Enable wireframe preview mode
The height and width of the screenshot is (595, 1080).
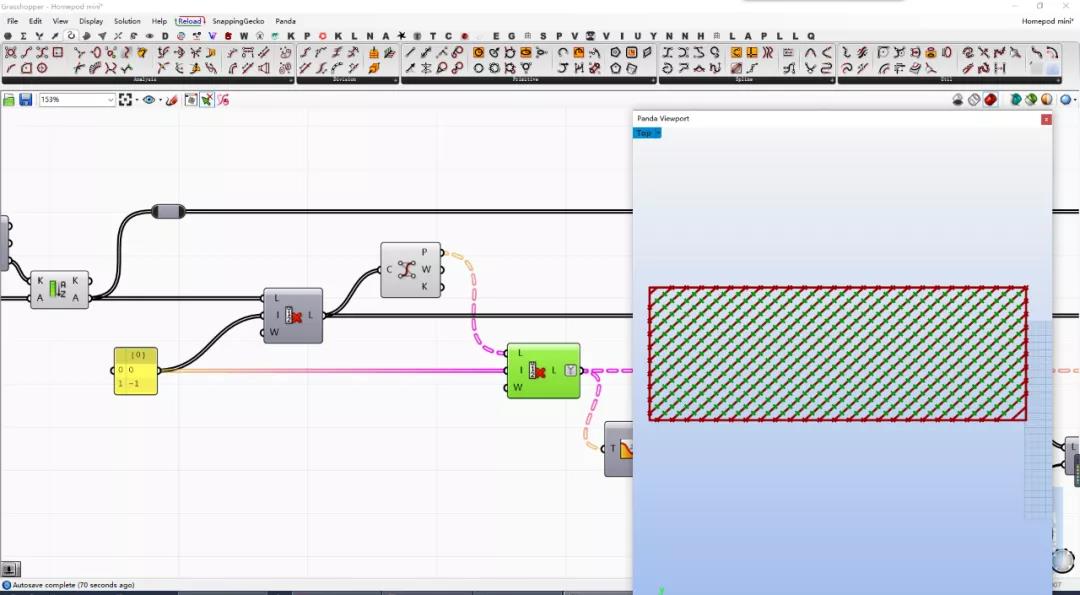973,100
